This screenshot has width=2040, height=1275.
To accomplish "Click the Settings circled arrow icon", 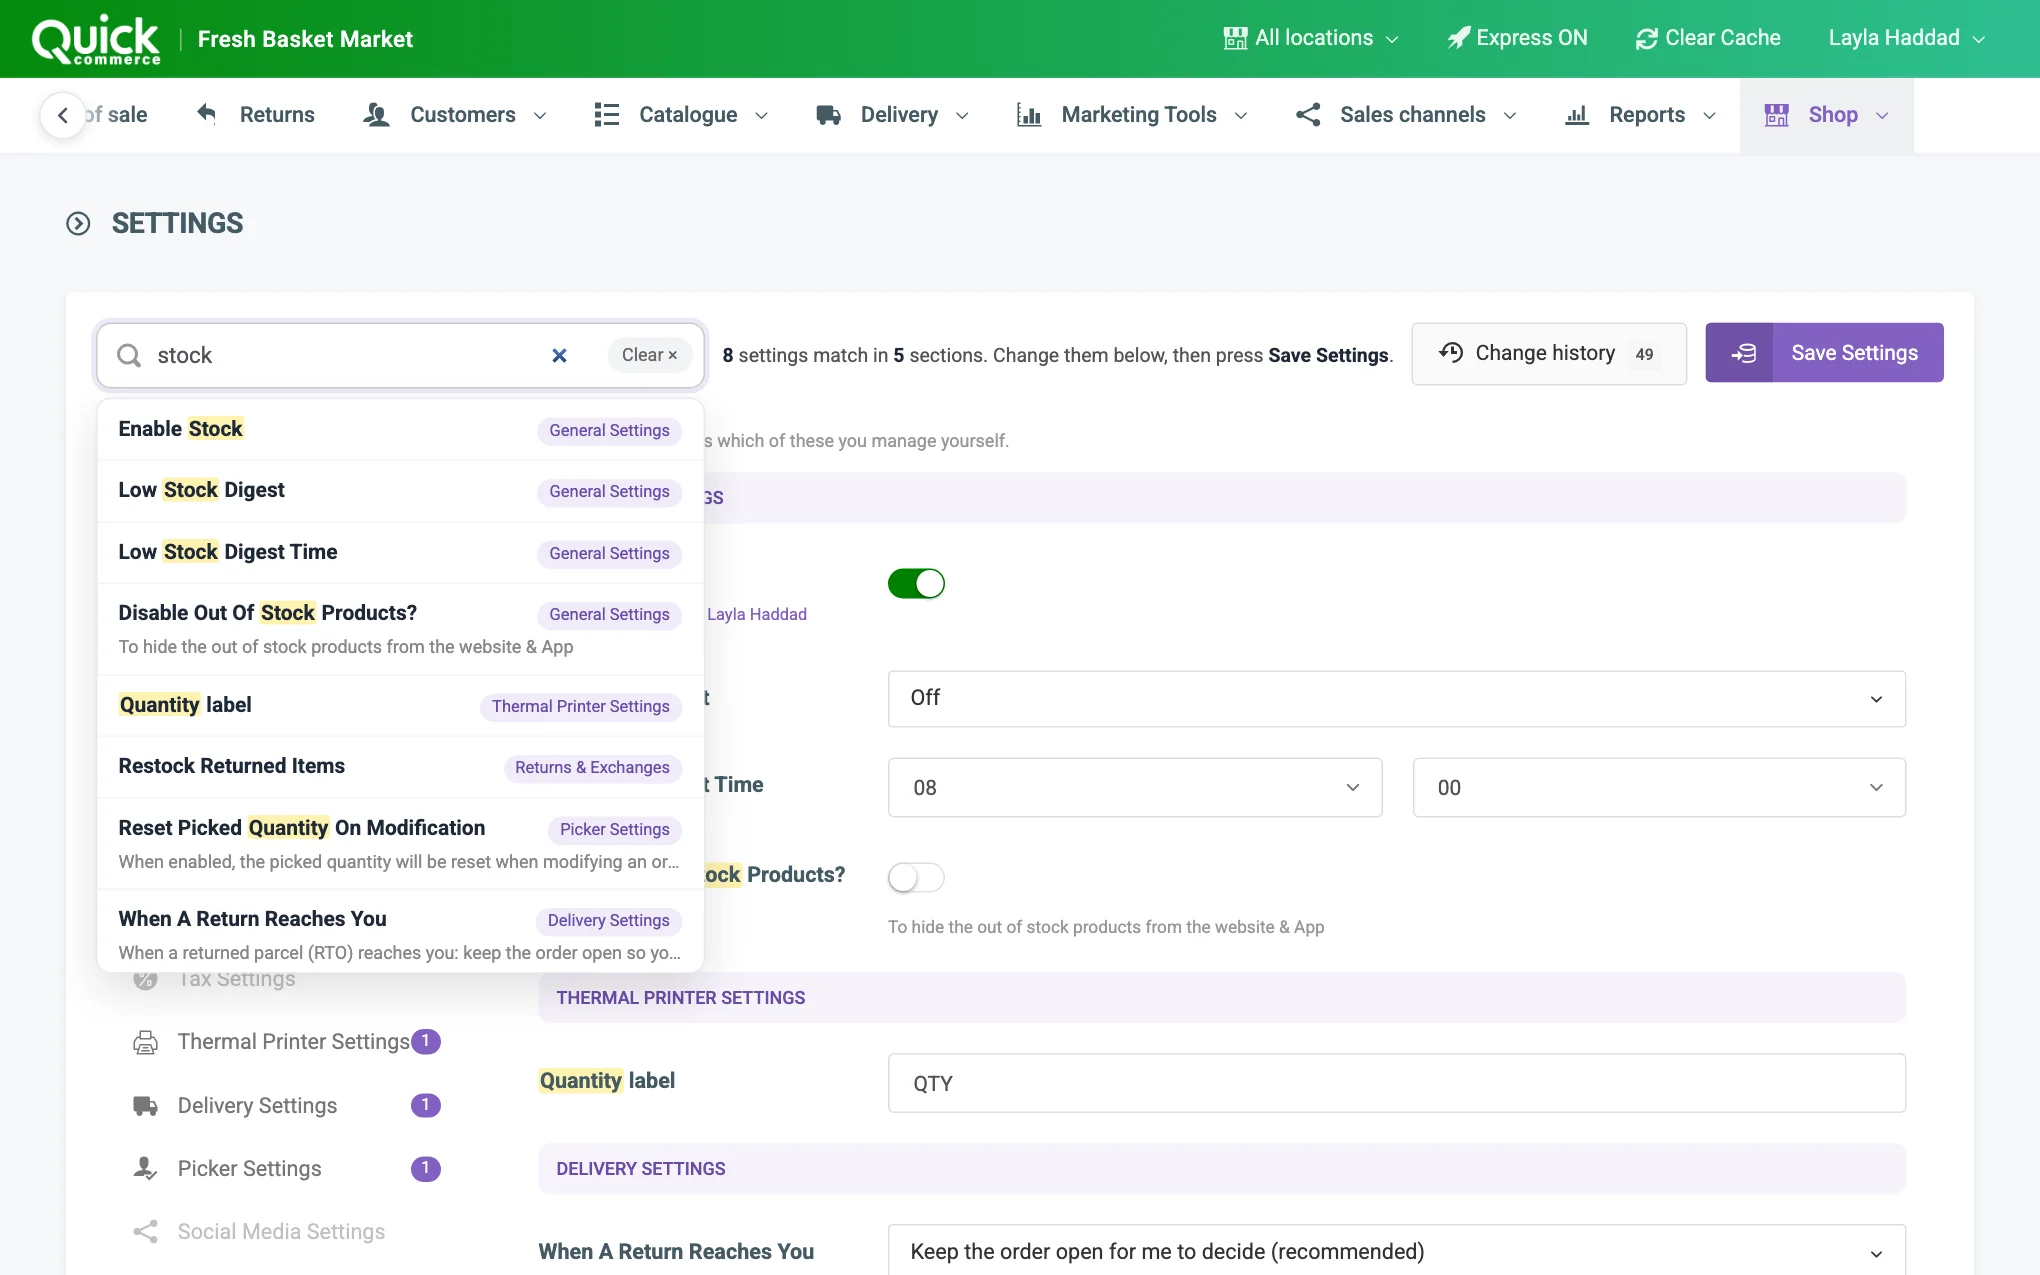I will point(78,223).
